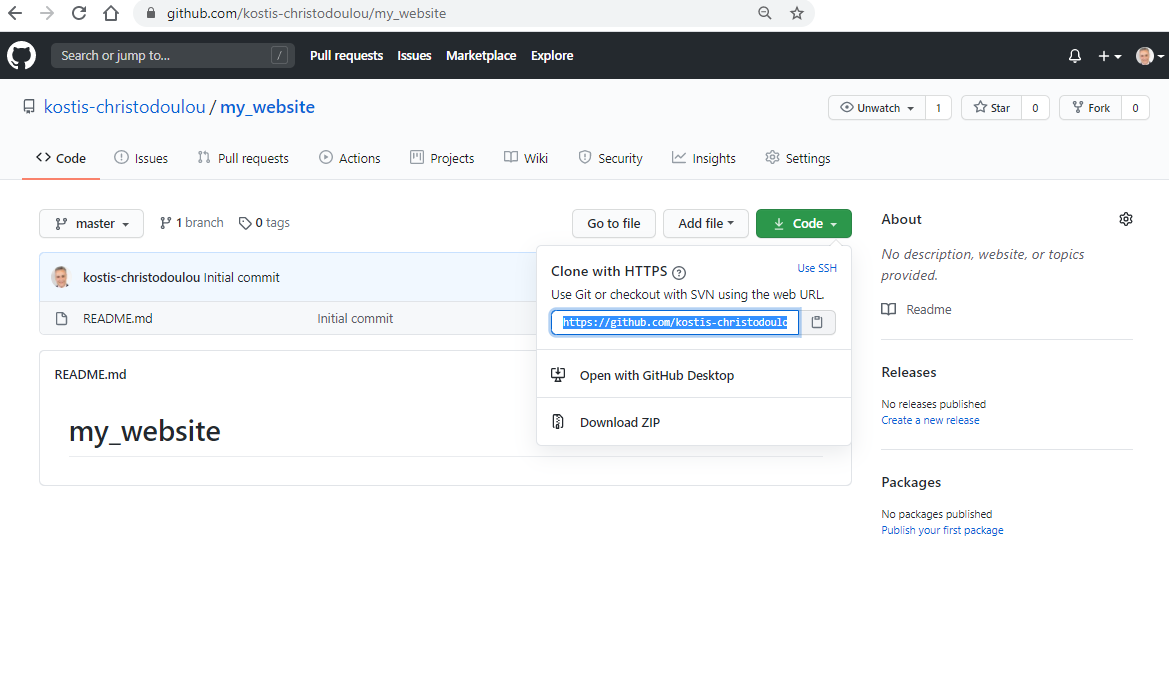
Task: Star the my_website repository
Action: pos(990,108)
